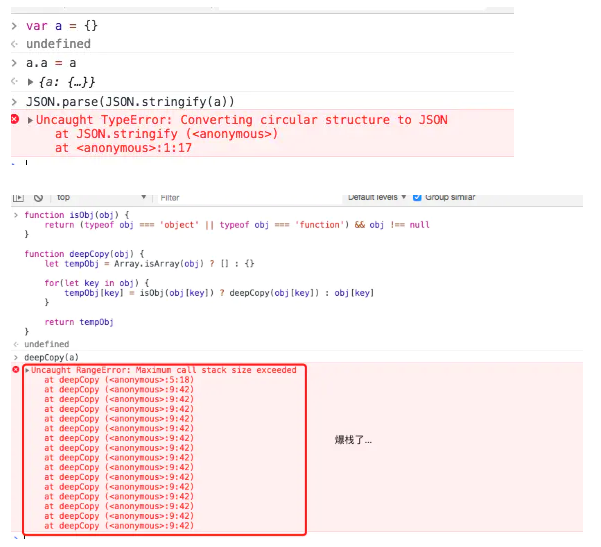Click 'for(let key in obj) {' line
601x547 pixels.
(x=97, y=283)
